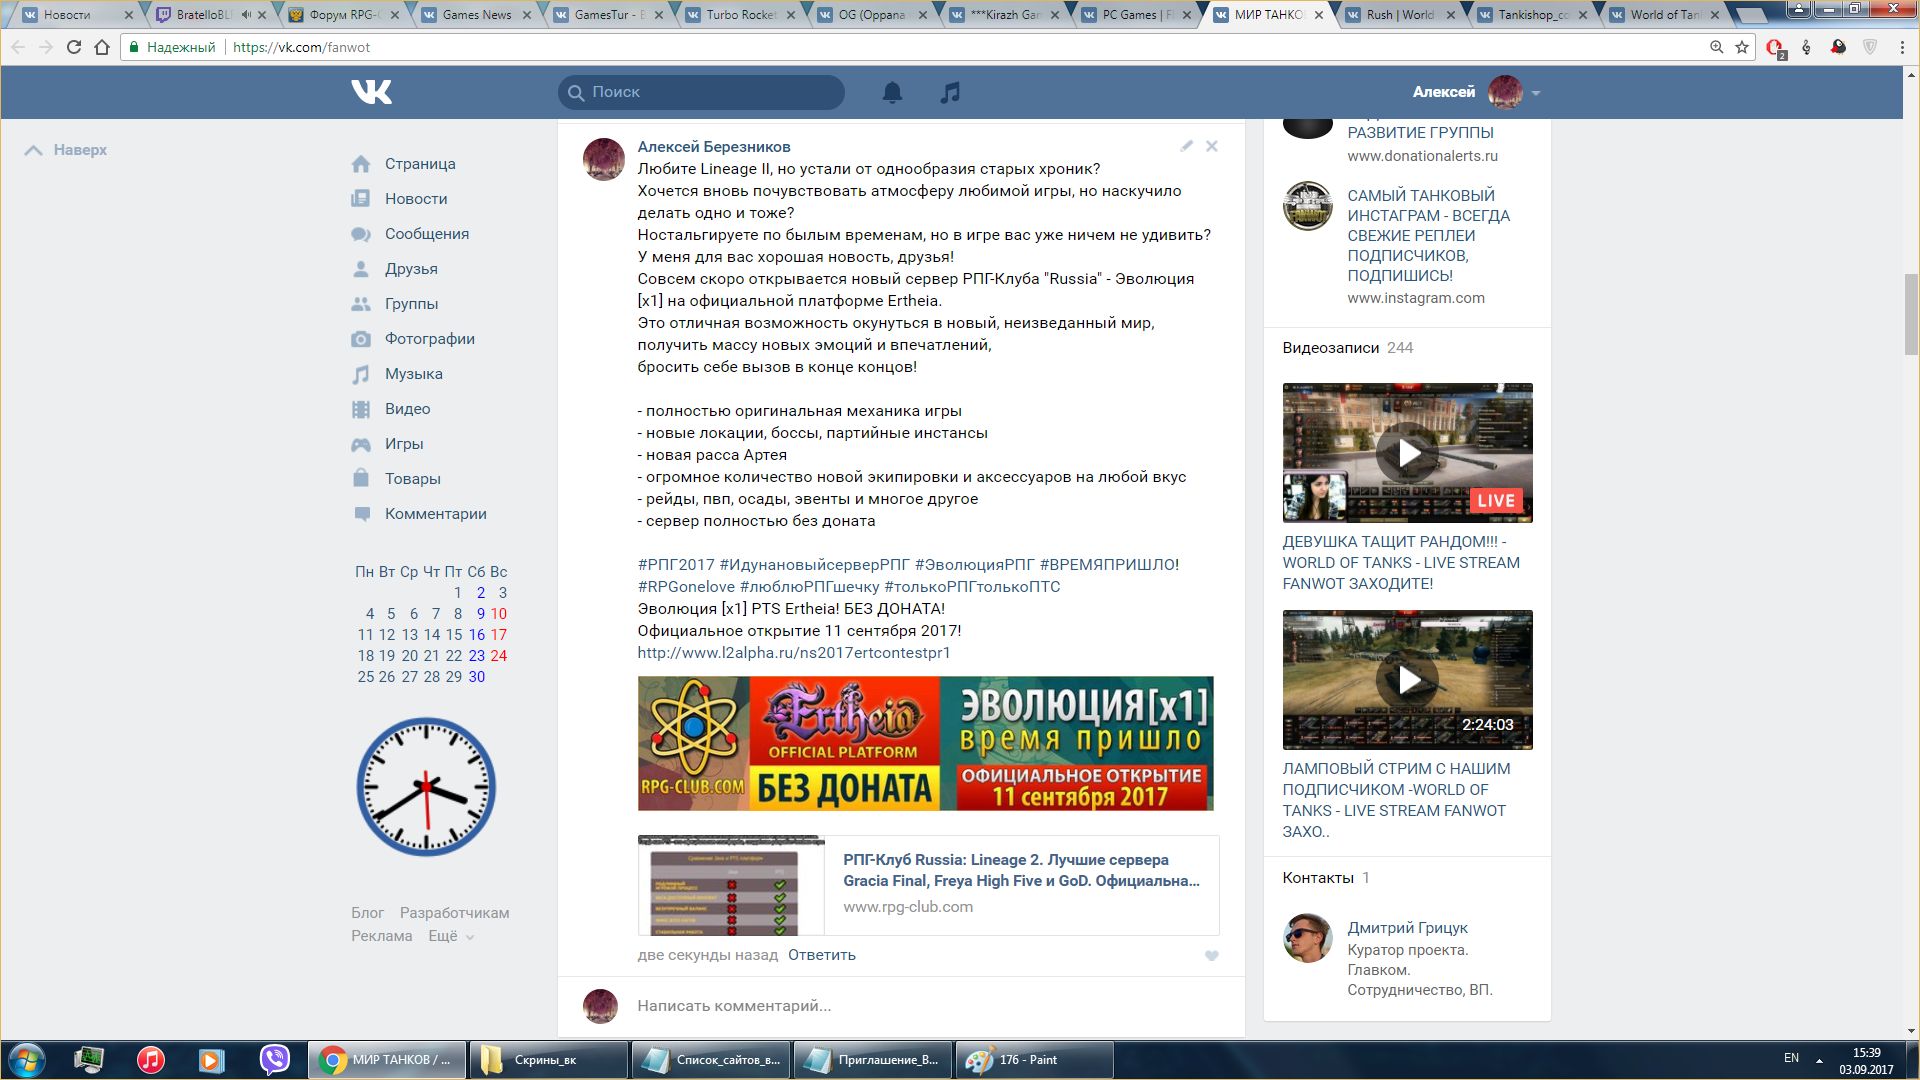Click the EN language indicator

tap(1791, 1058)
